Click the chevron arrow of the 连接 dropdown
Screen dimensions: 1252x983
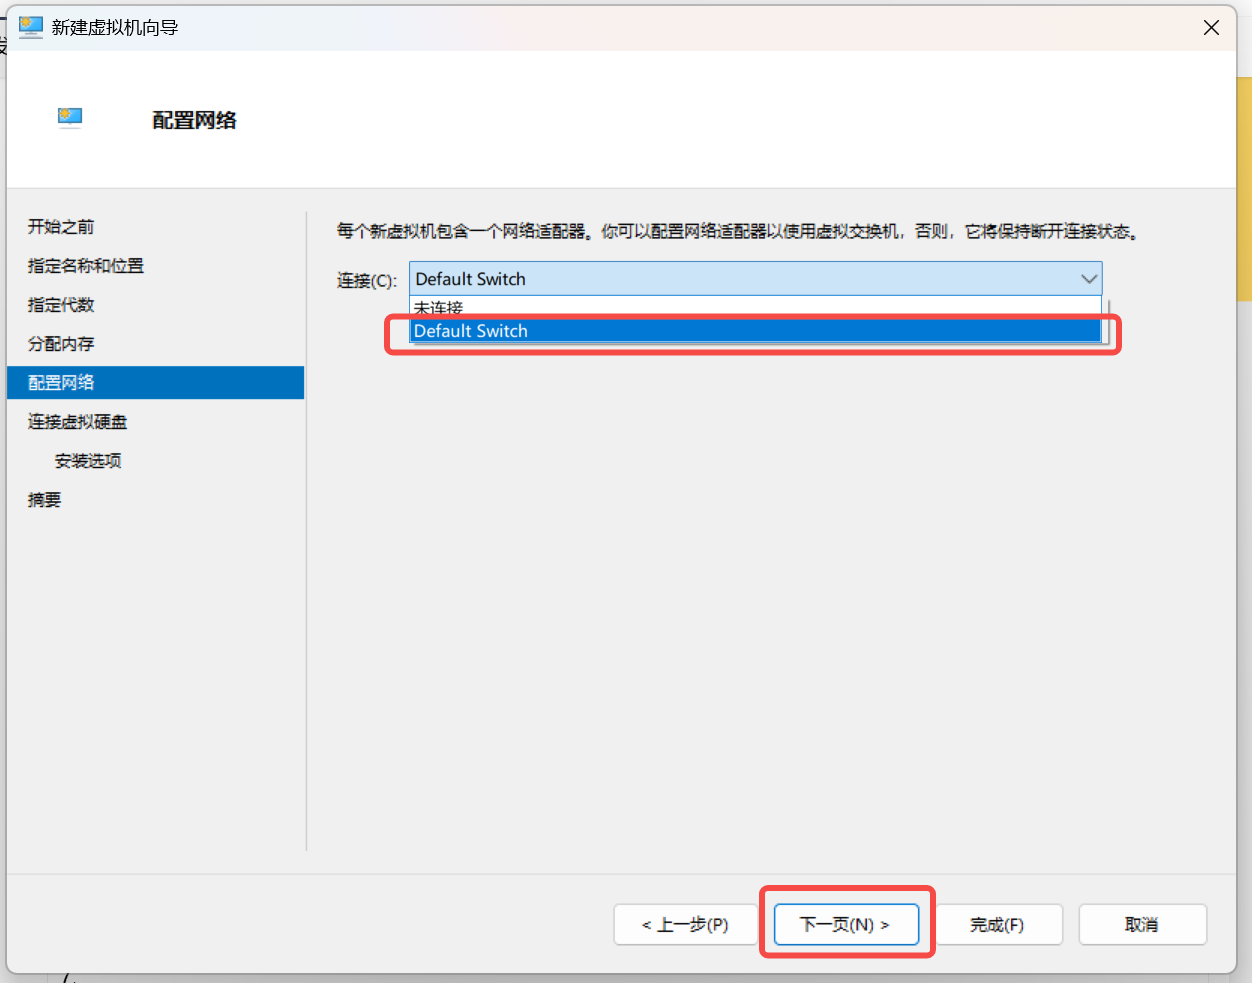pyautogui.click(x=1088, y=279)
